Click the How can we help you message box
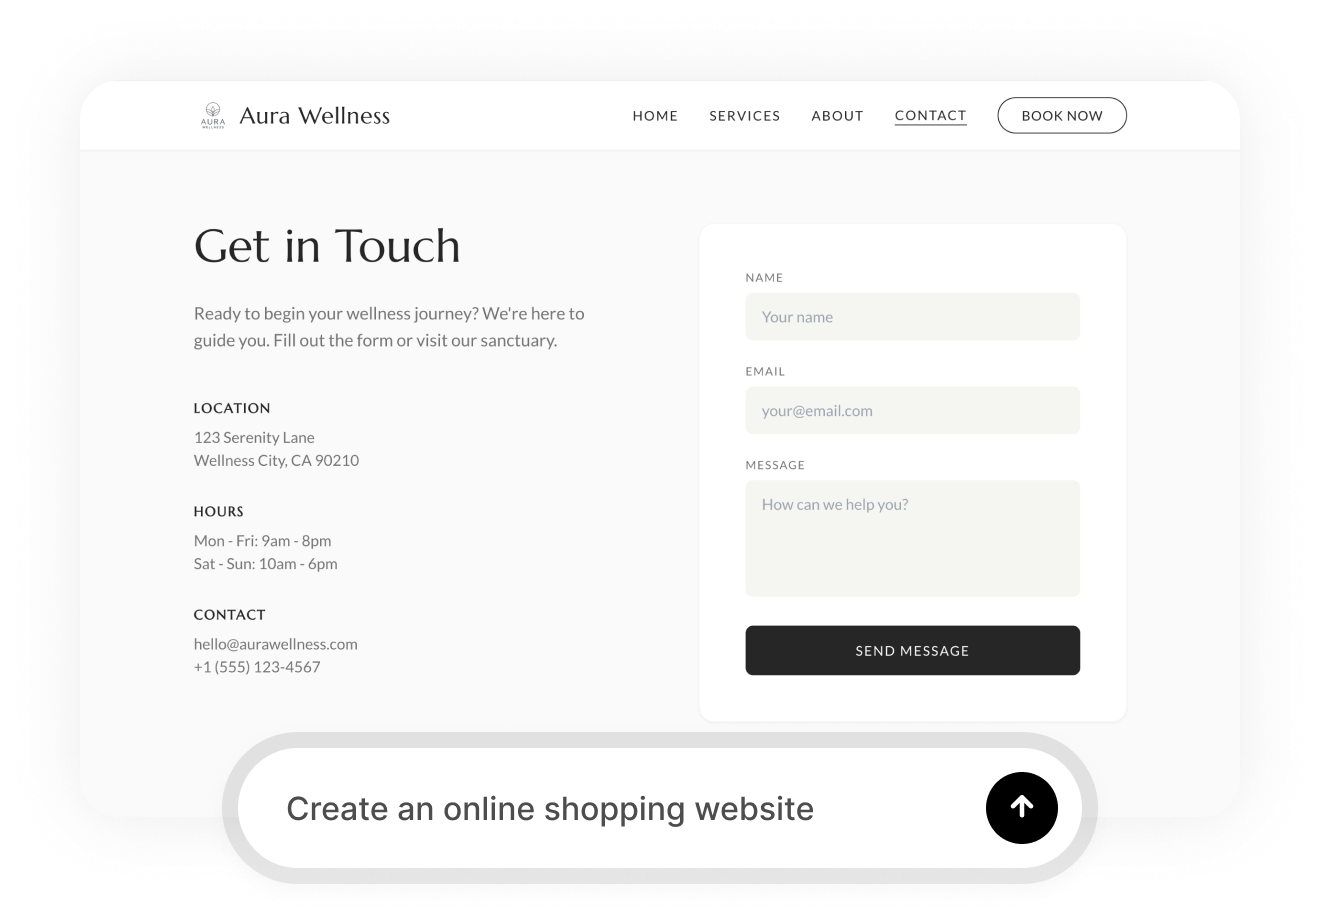The width and height of the screenshot is (1320, 916). pos(912,538)
